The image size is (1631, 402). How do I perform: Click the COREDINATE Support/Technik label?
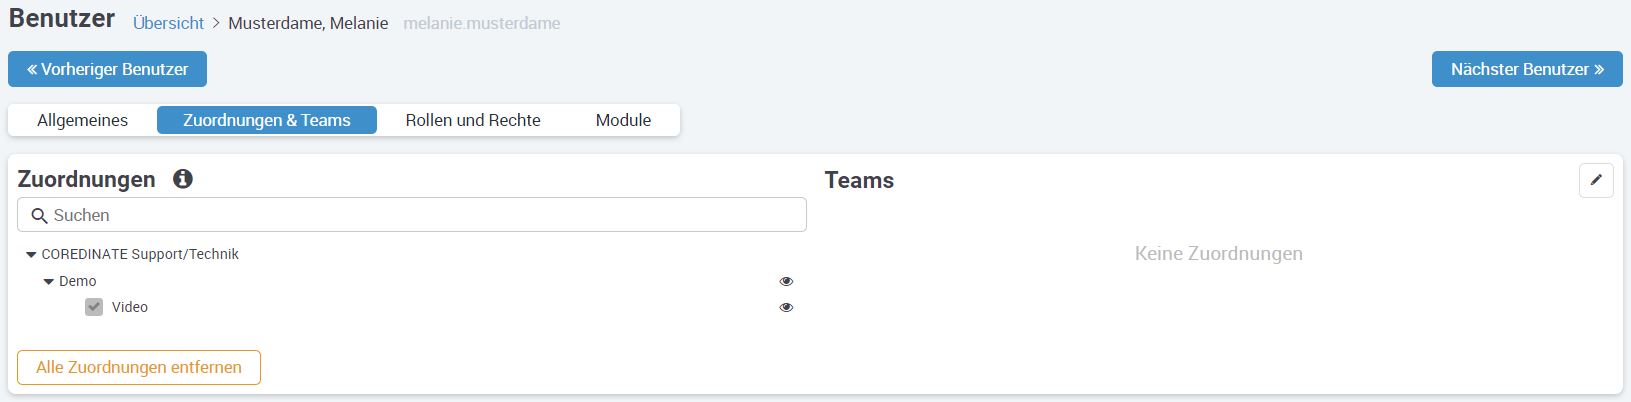[140, 254]
